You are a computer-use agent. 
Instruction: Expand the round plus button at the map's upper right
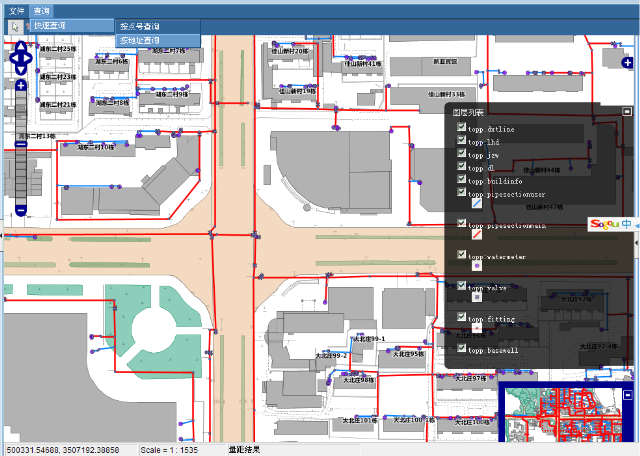point(627,63)
